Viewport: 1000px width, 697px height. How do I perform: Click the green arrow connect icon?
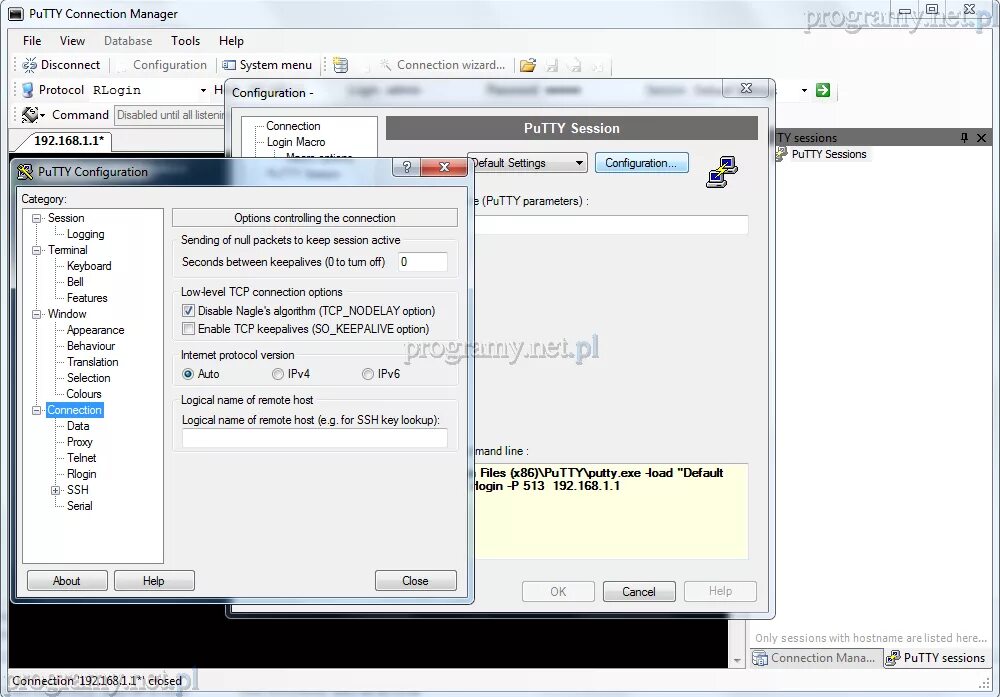pyautogui.click(x=822, y=90)
